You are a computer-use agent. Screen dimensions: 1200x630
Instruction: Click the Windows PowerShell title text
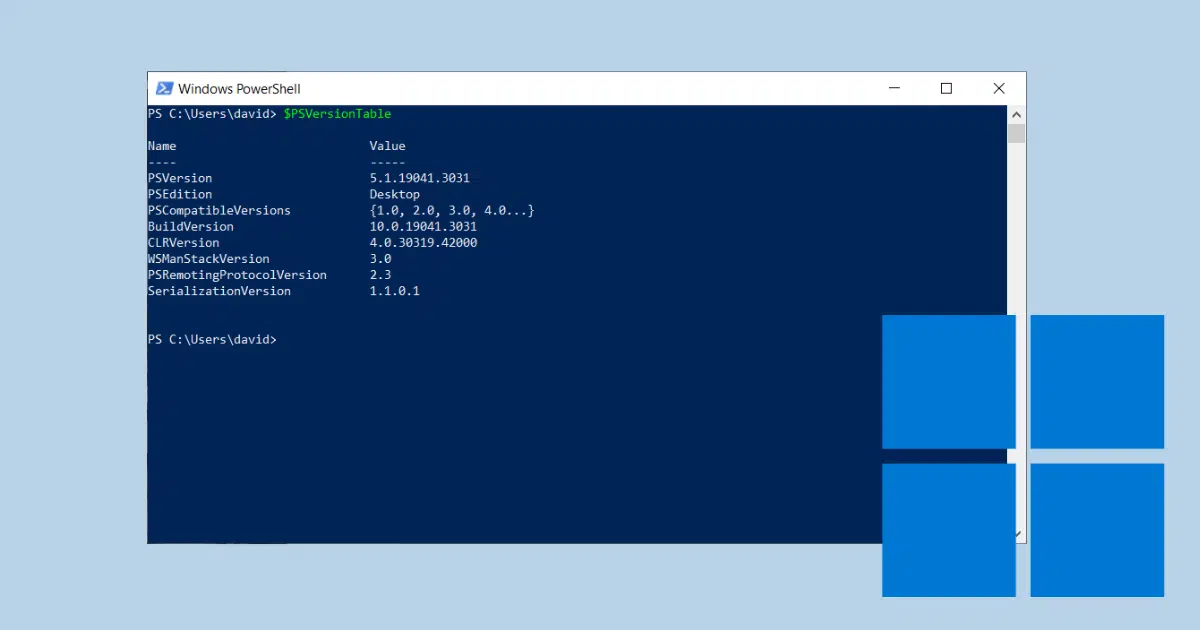point(239,89)
